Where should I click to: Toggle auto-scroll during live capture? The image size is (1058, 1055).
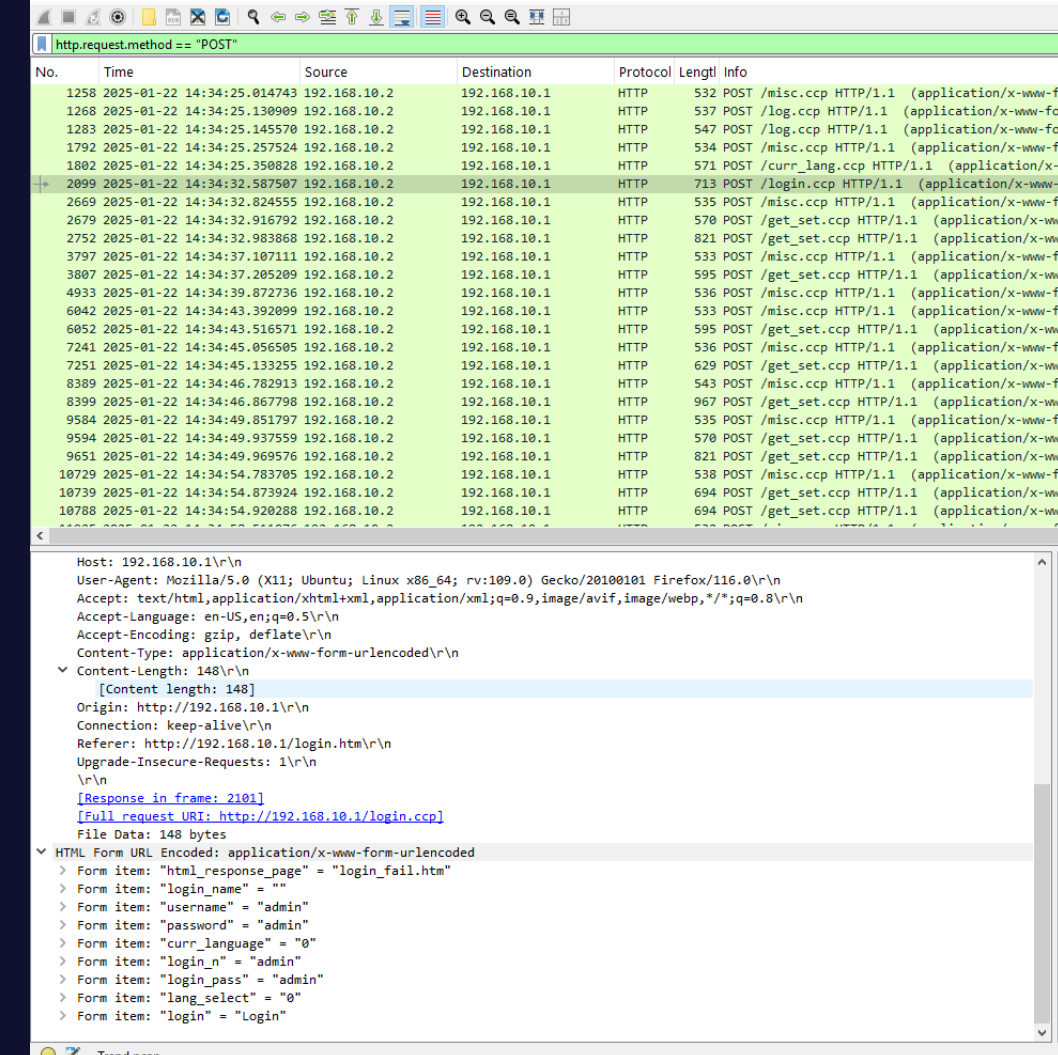coord(401,17)
